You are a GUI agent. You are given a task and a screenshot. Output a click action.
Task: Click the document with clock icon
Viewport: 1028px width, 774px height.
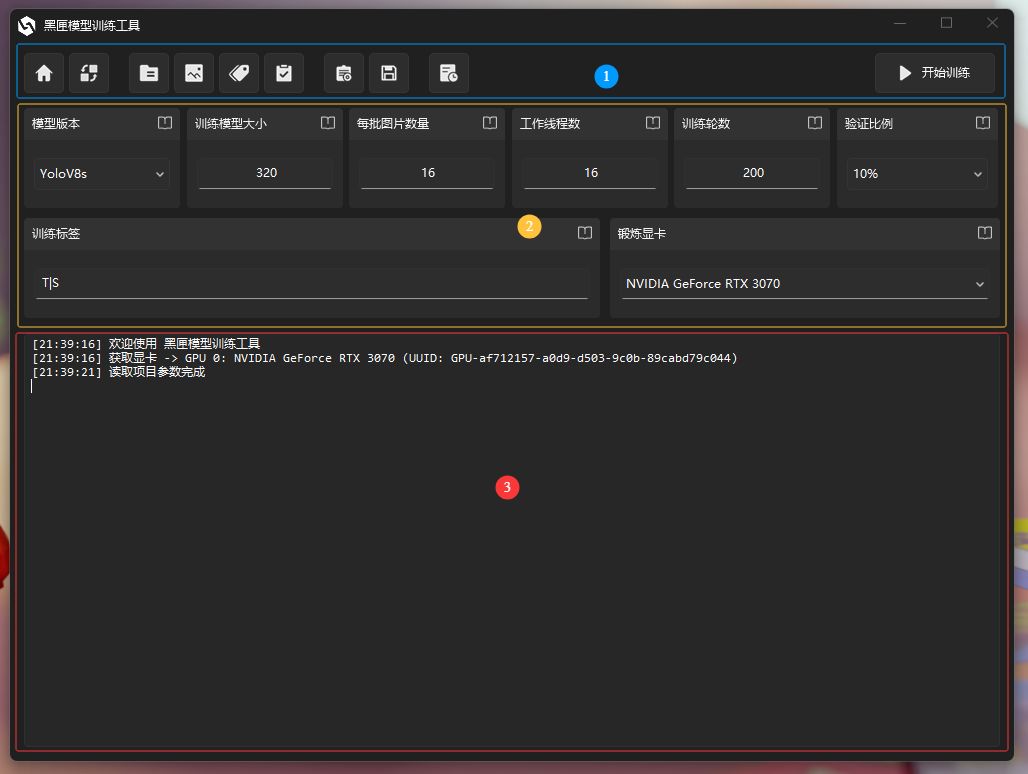pos(449,73)
